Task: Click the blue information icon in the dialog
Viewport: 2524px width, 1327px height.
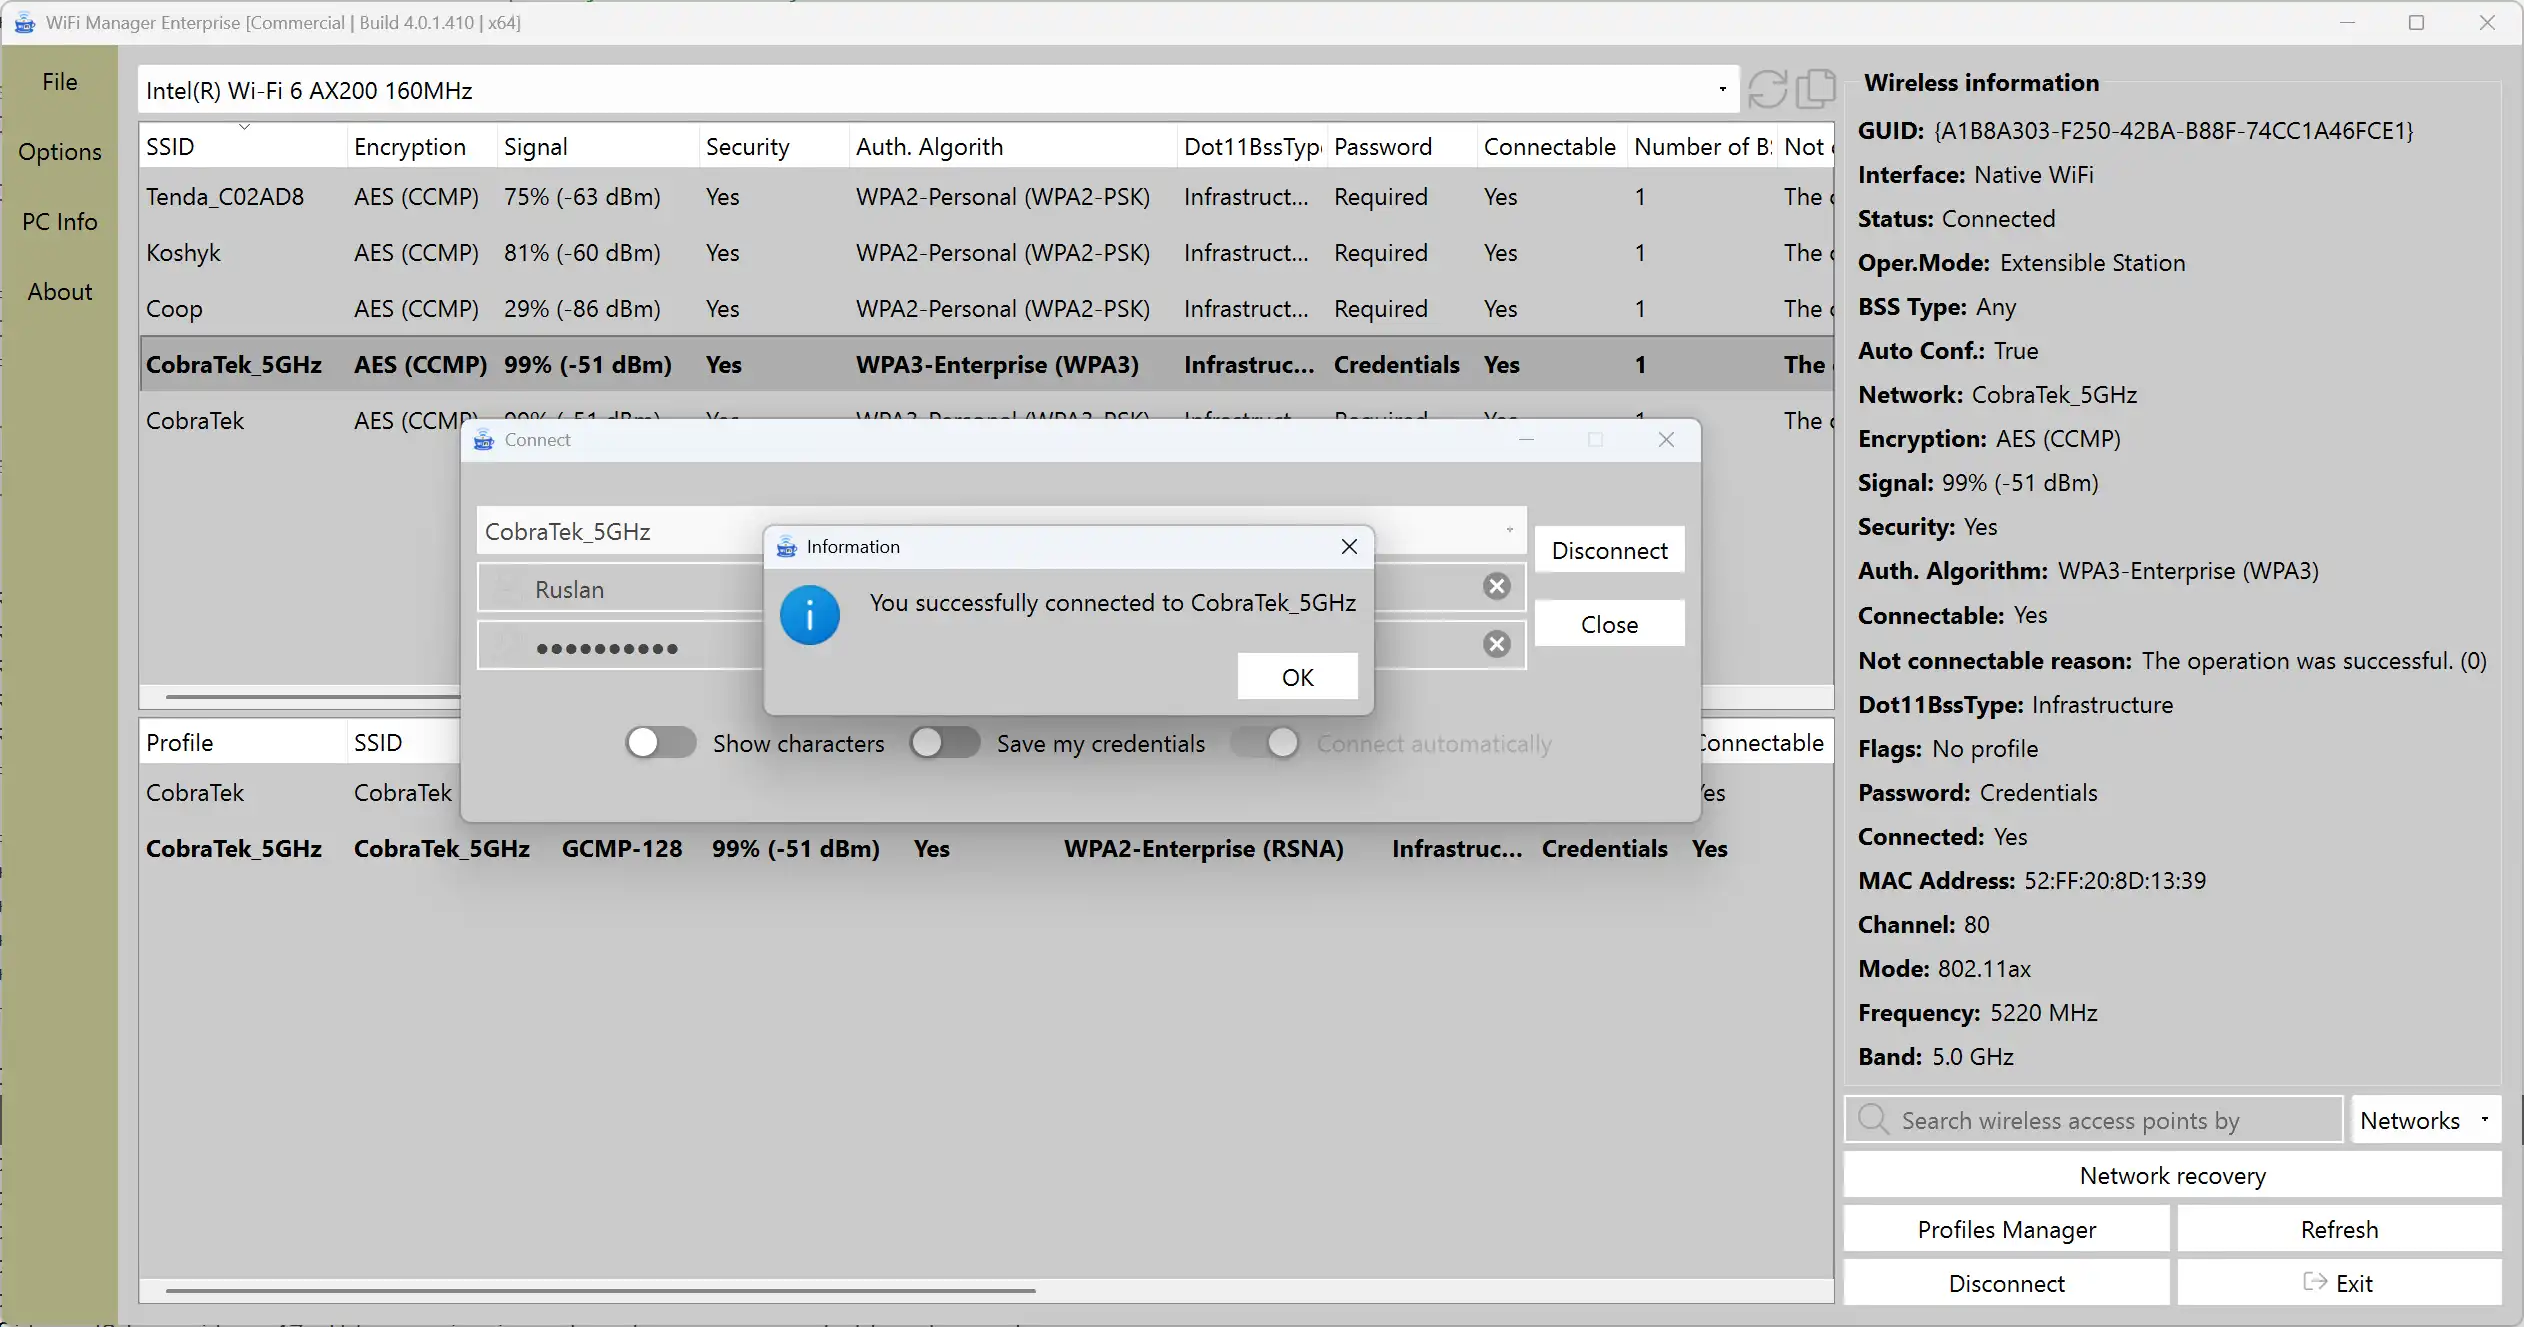Action: pos(809,615)
